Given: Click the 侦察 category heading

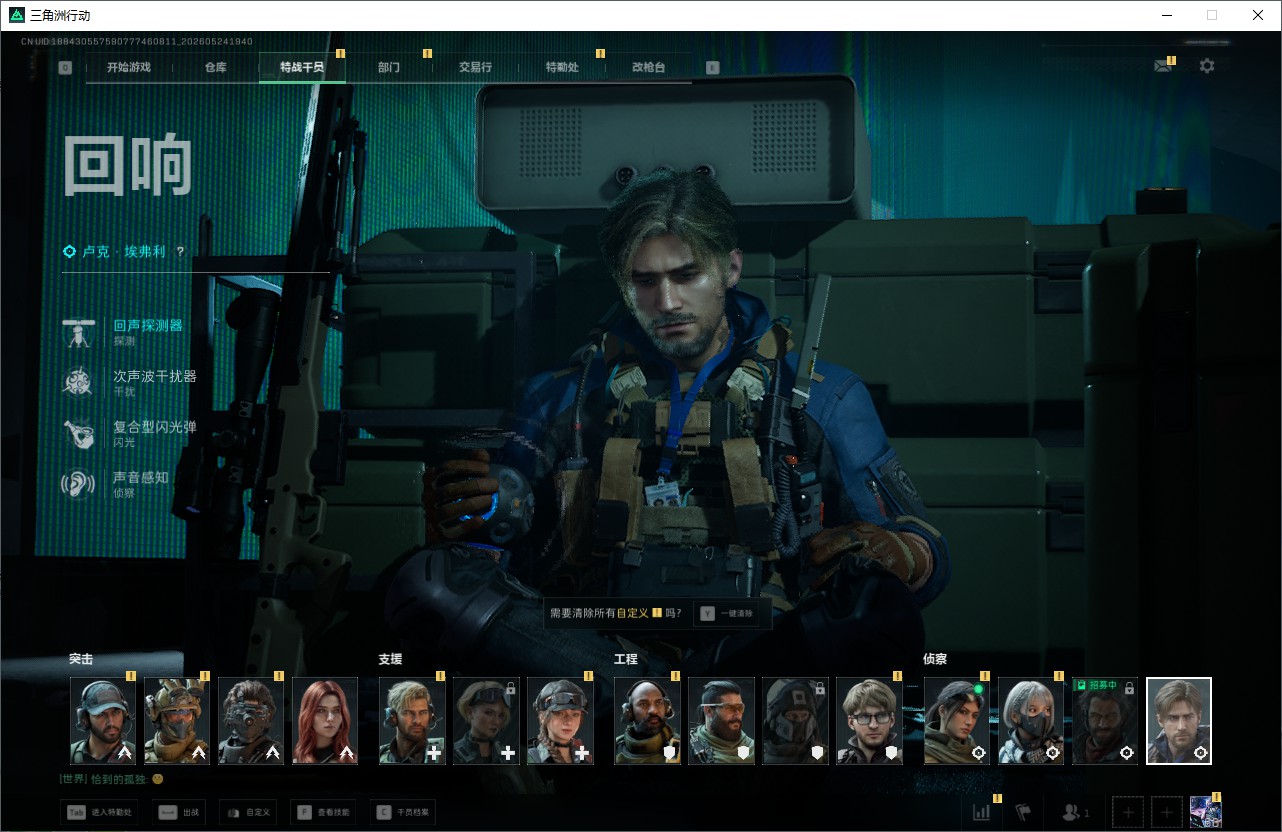Looking at the screenshot, I should click(935, 660).
